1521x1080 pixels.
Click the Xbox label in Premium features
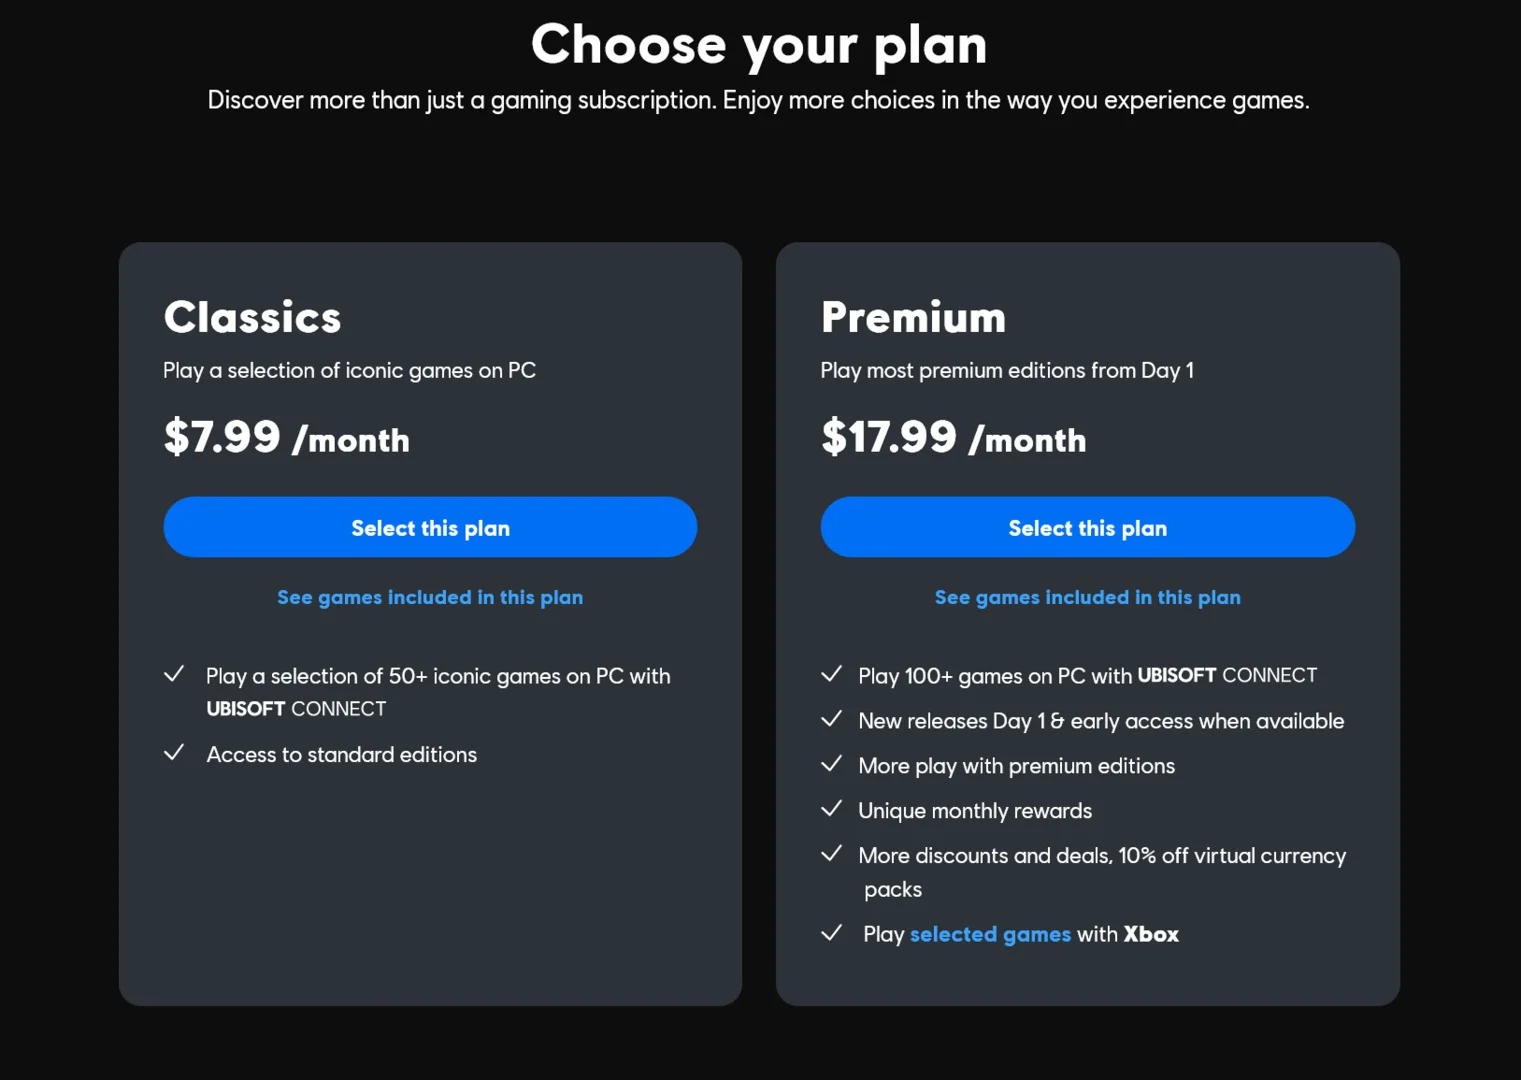pyautogui.click(x=1151, y=934)
